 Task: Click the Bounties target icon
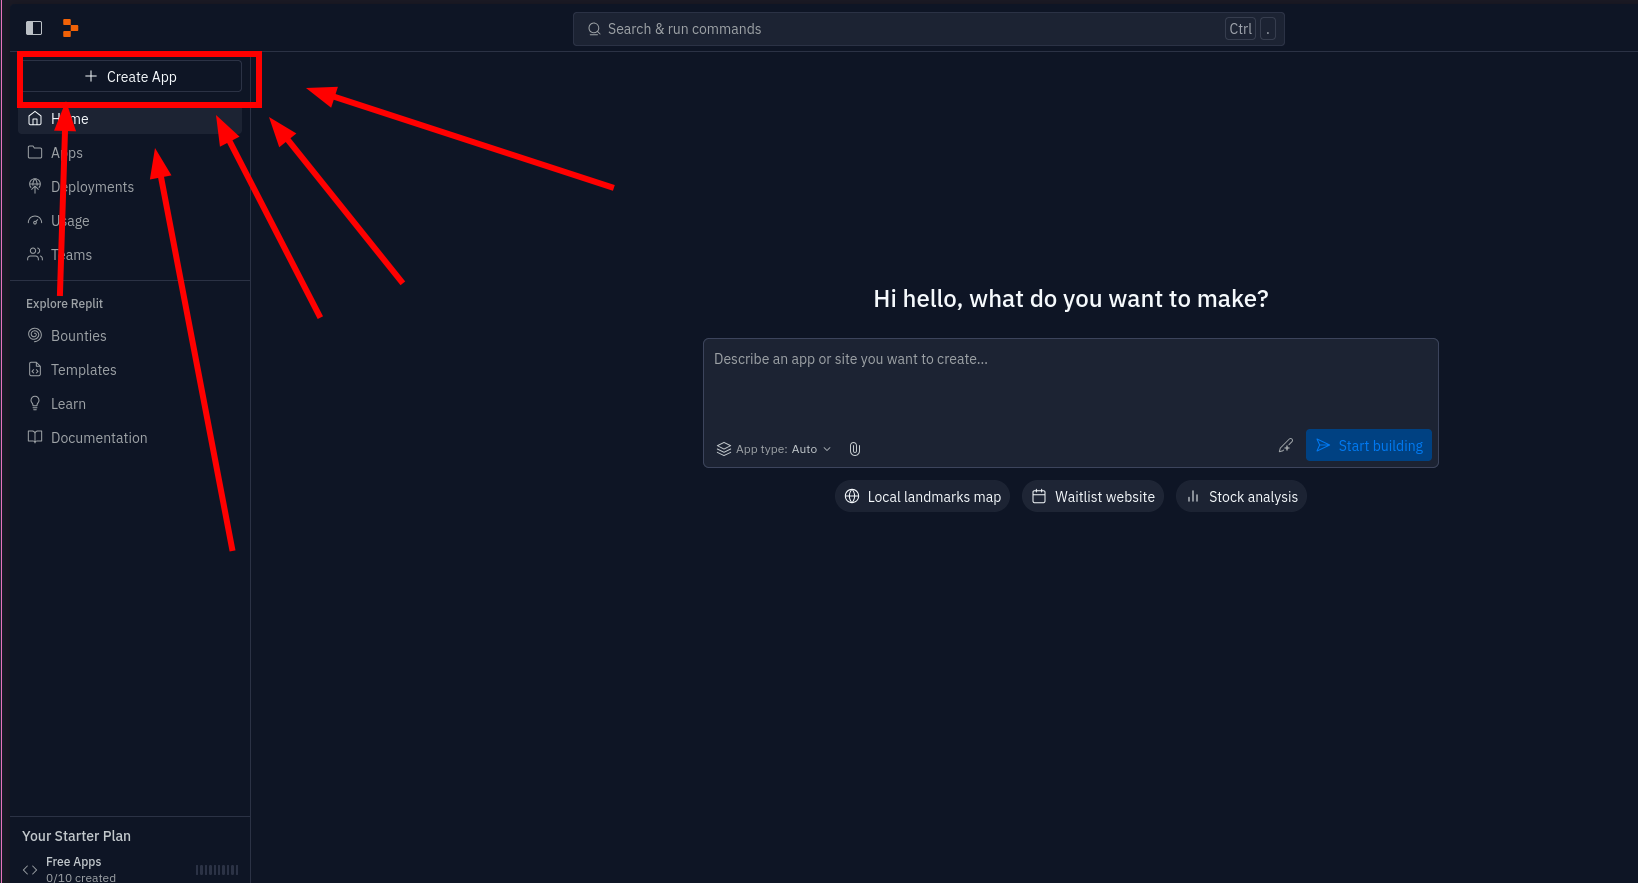coord(35,335)
